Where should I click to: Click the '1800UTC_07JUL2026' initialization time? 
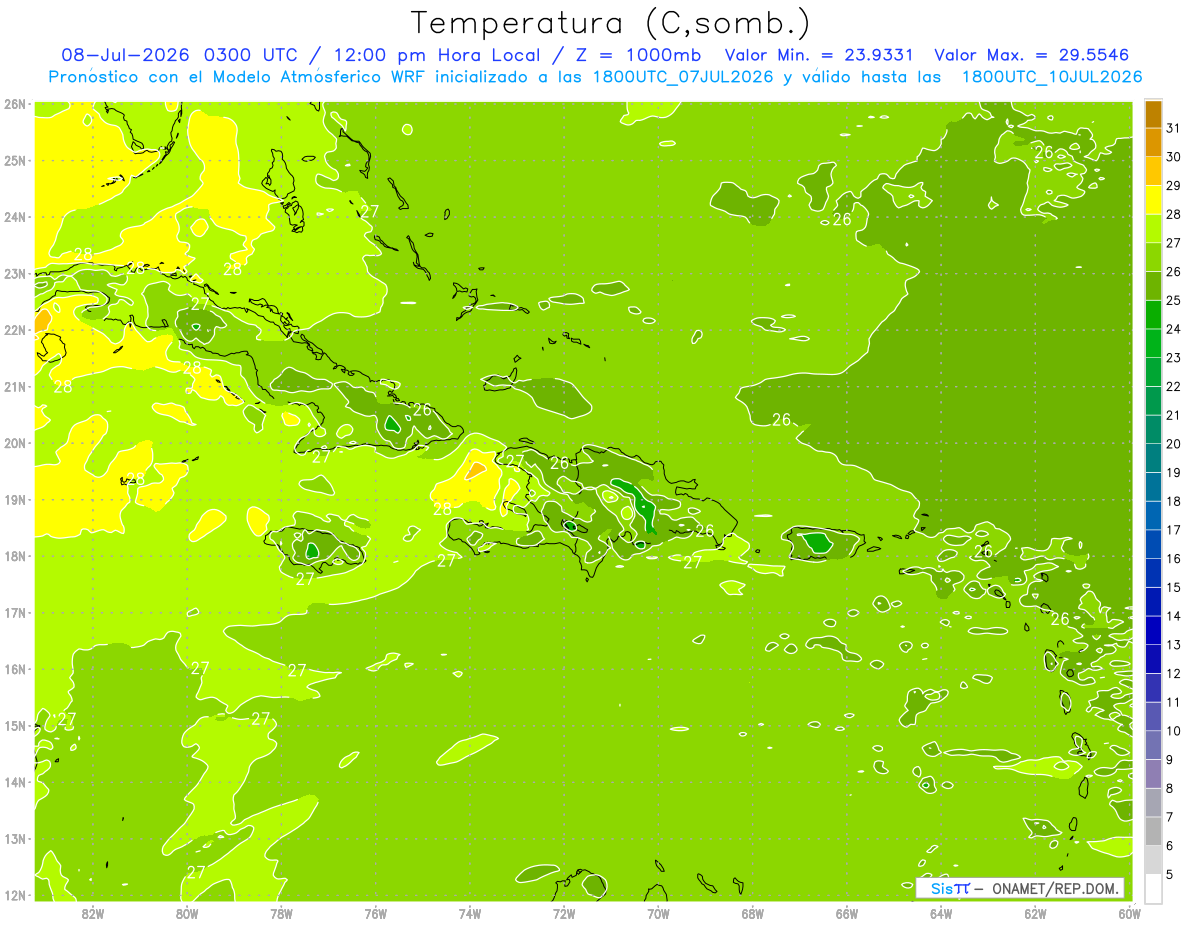(x=684, y=76)
